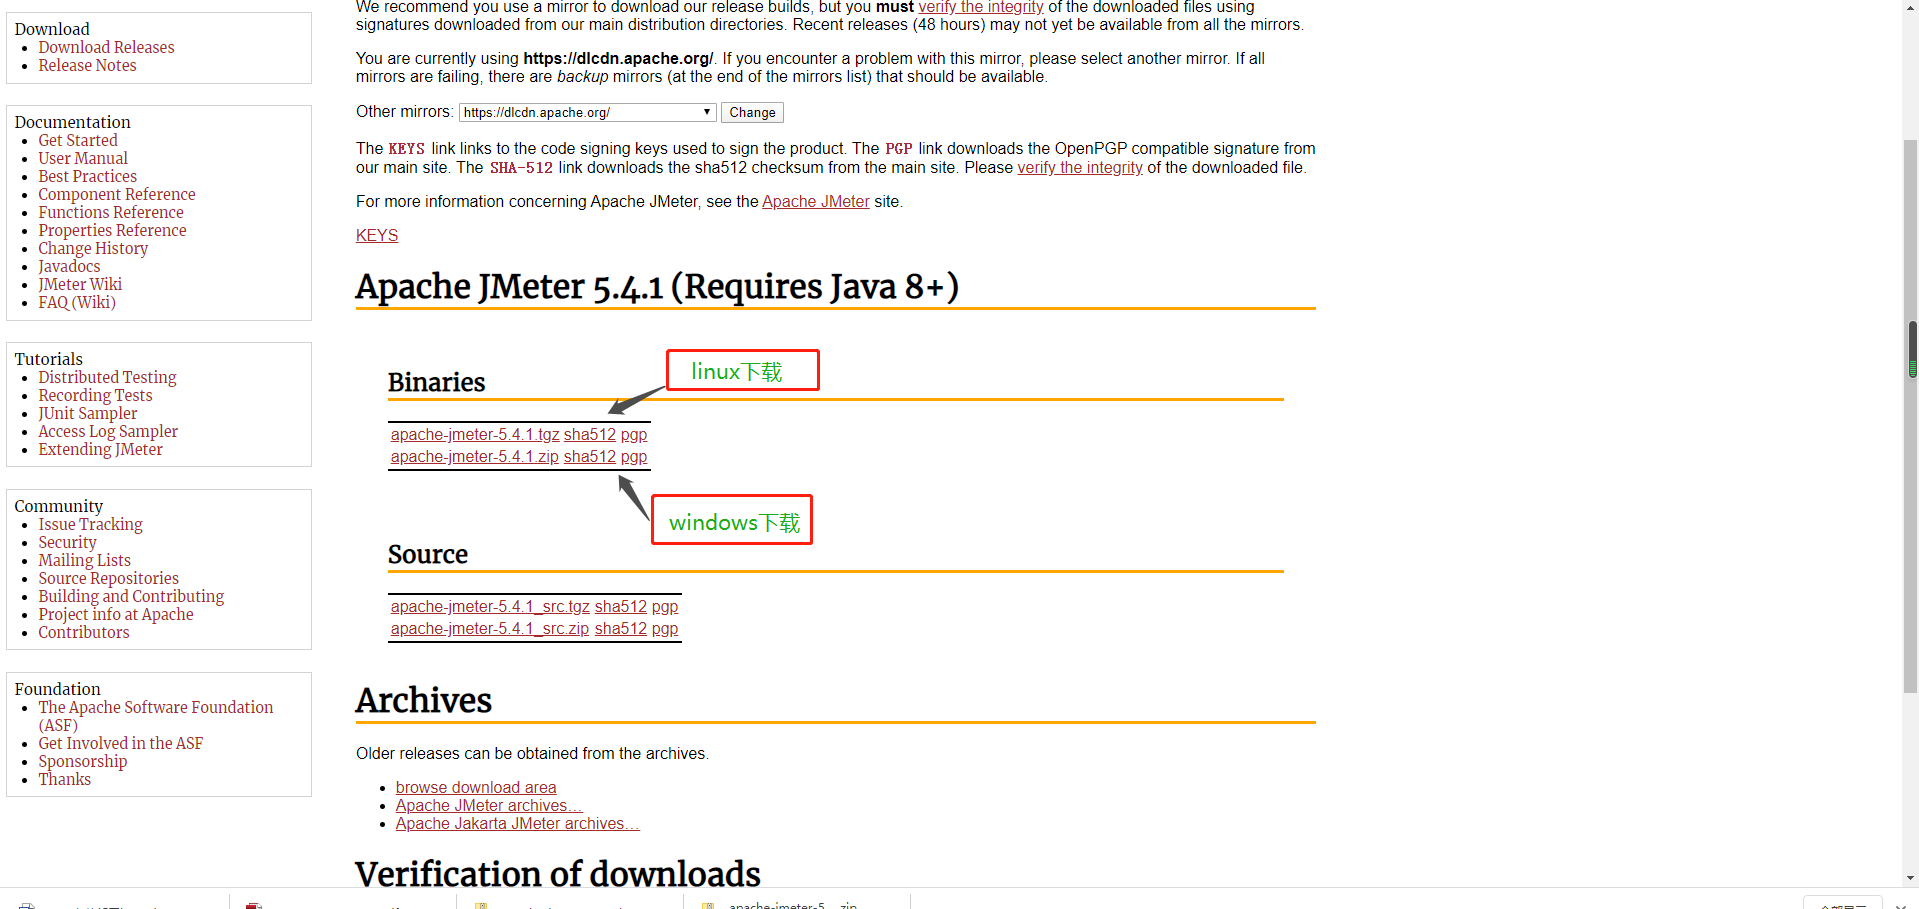The height and width of the screenshot is (909, 1919).
Task: Visit The Apache Software Foundation (ASF) link
Action: click(155, 715)
